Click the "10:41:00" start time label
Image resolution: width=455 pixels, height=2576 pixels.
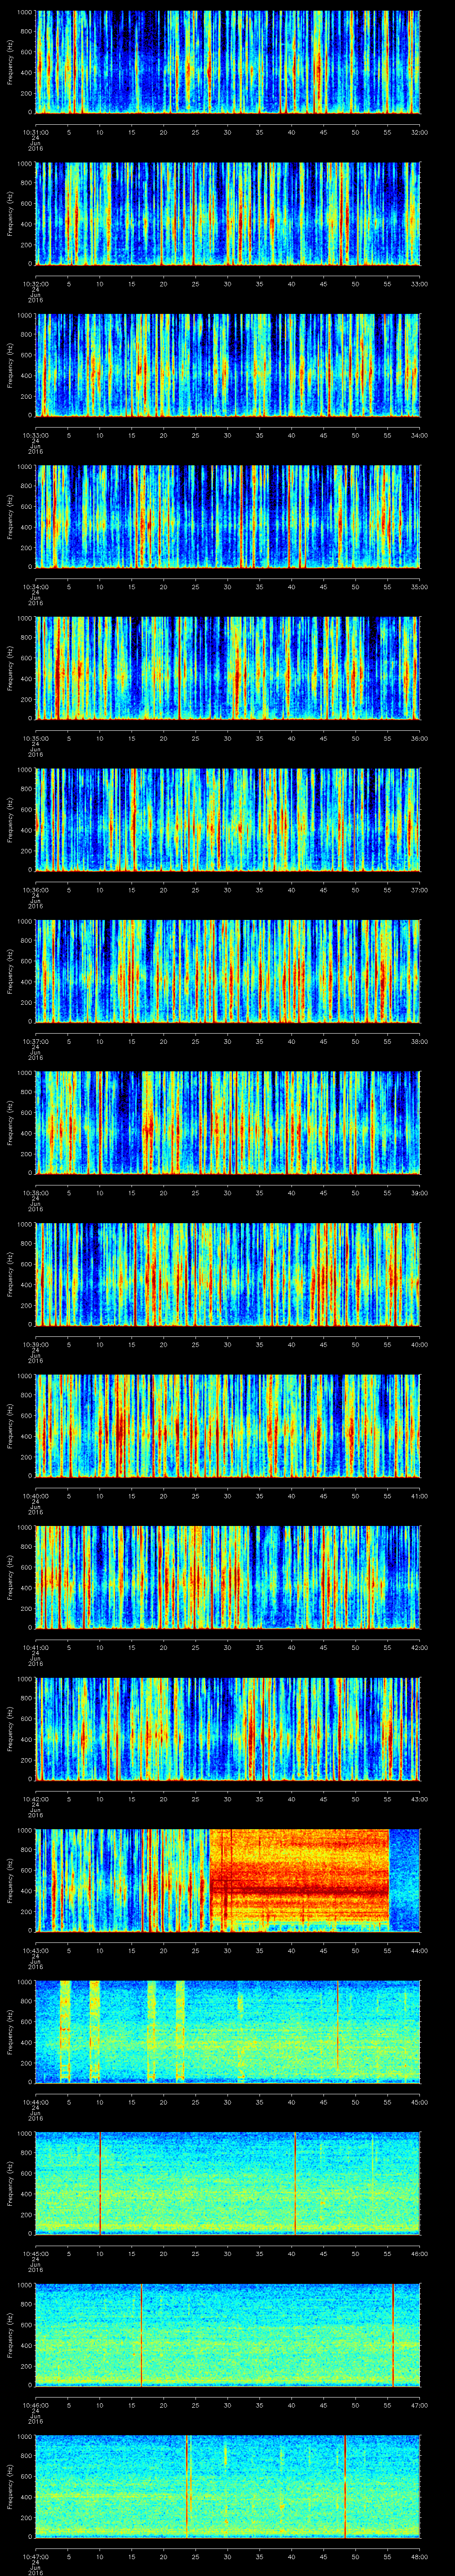35,1647
